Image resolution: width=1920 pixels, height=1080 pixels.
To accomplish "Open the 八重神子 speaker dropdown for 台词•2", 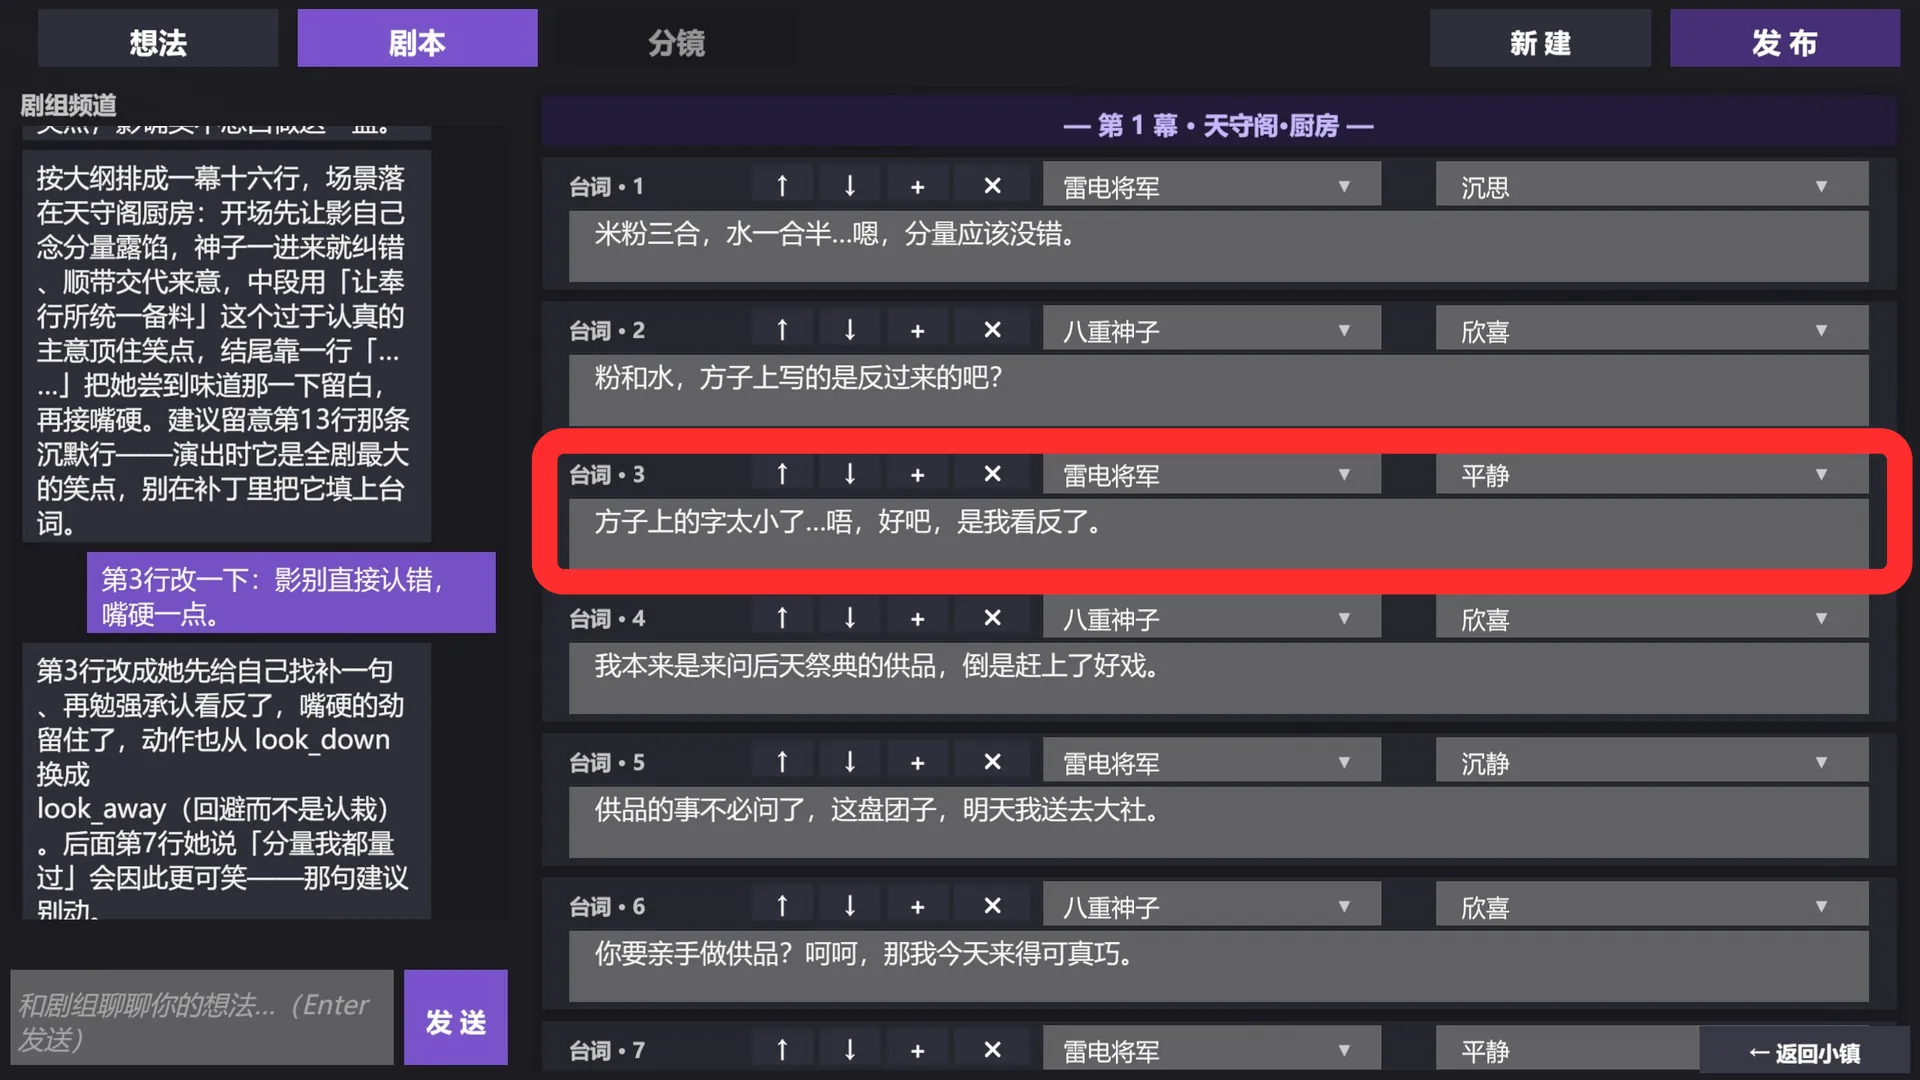I will tap(1211, 330).
